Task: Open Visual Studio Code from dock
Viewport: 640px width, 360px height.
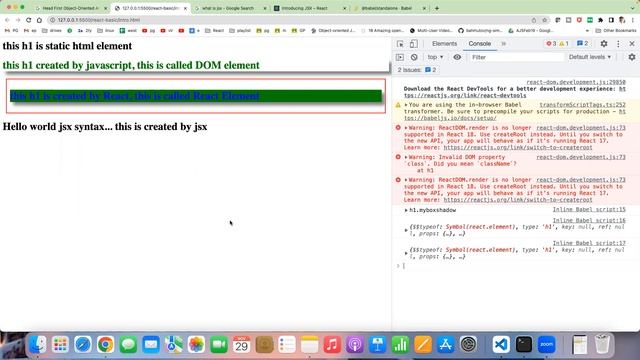Action: point(501,344)
